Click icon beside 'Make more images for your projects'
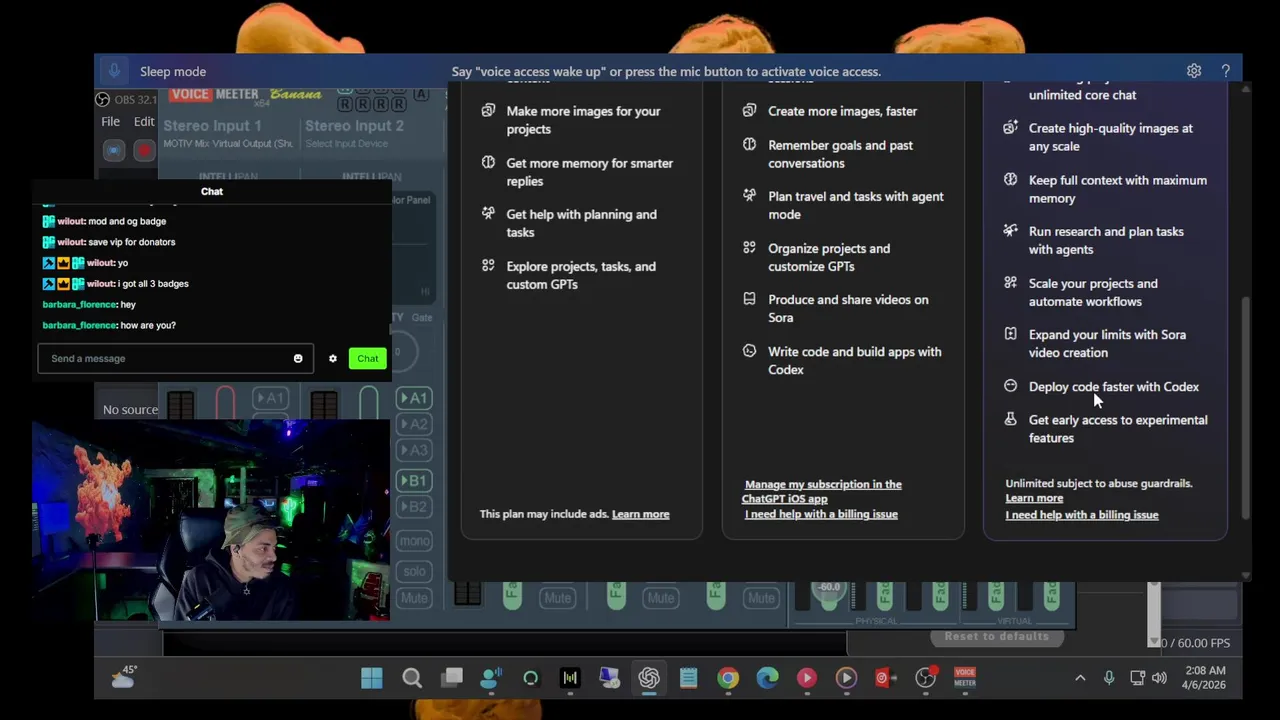1280x720 pixels. pos(488,111)
